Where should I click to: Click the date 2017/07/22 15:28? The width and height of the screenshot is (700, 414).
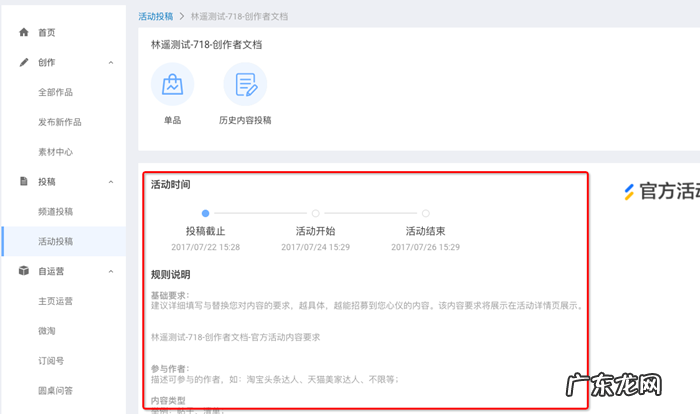(x=205, y=247)
